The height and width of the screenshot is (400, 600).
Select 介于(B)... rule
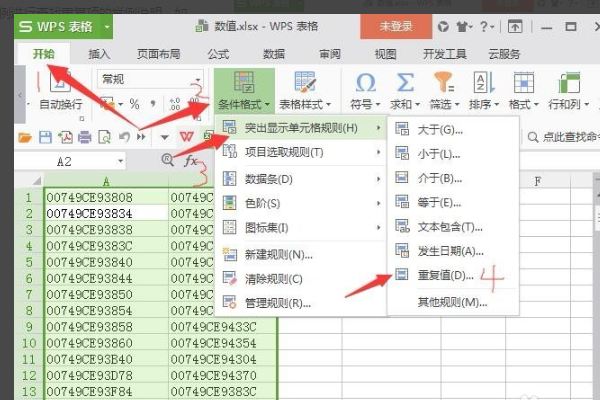click(x=453, y=178)
